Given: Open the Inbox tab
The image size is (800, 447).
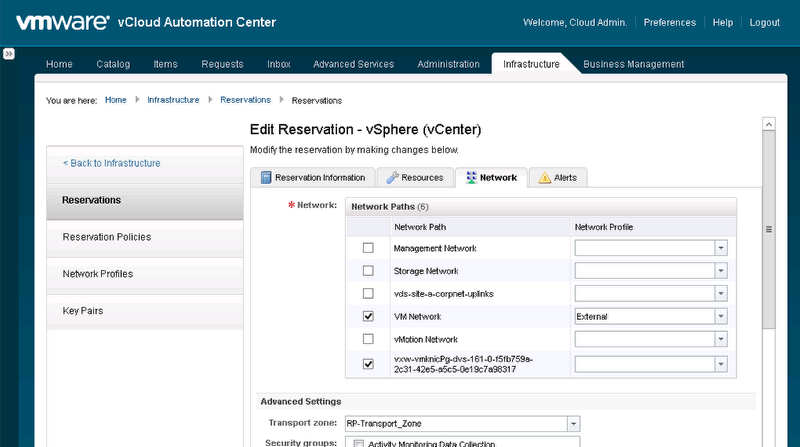Looking at the screenshot, I should (x=279, y=64).
